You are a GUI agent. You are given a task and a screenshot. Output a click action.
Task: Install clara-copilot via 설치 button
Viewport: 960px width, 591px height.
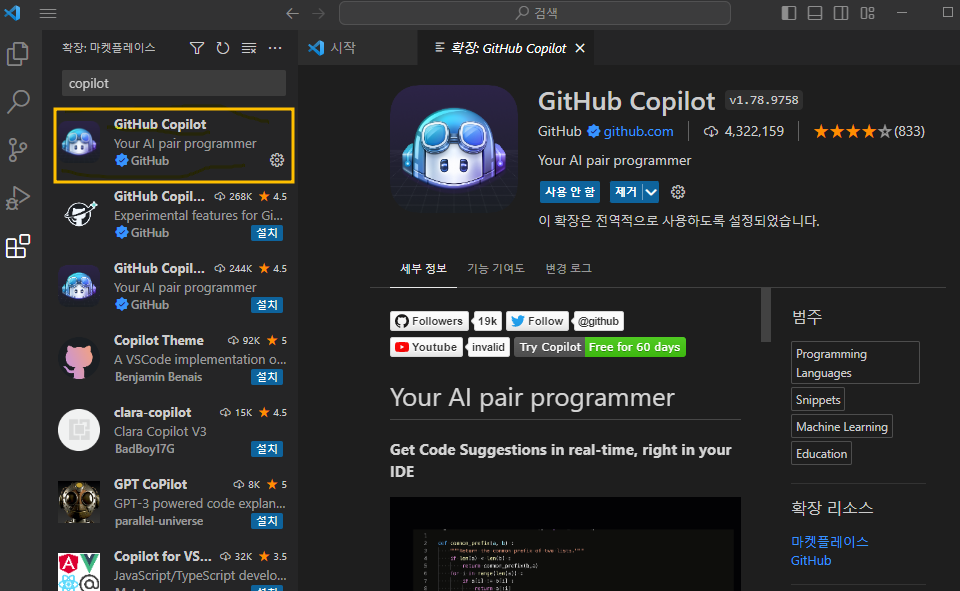point(267,449)
